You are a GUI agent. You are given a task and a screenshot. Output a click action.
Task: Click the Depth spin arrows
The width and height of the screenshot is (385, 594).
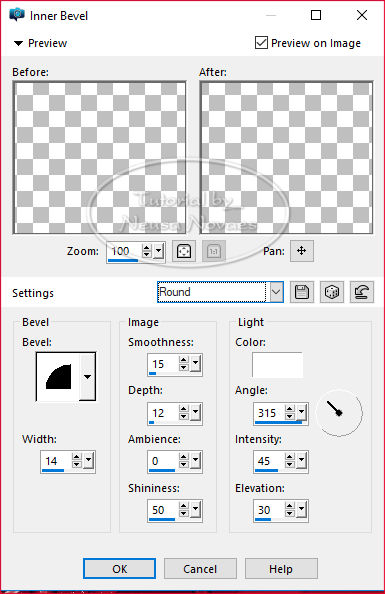183,413
